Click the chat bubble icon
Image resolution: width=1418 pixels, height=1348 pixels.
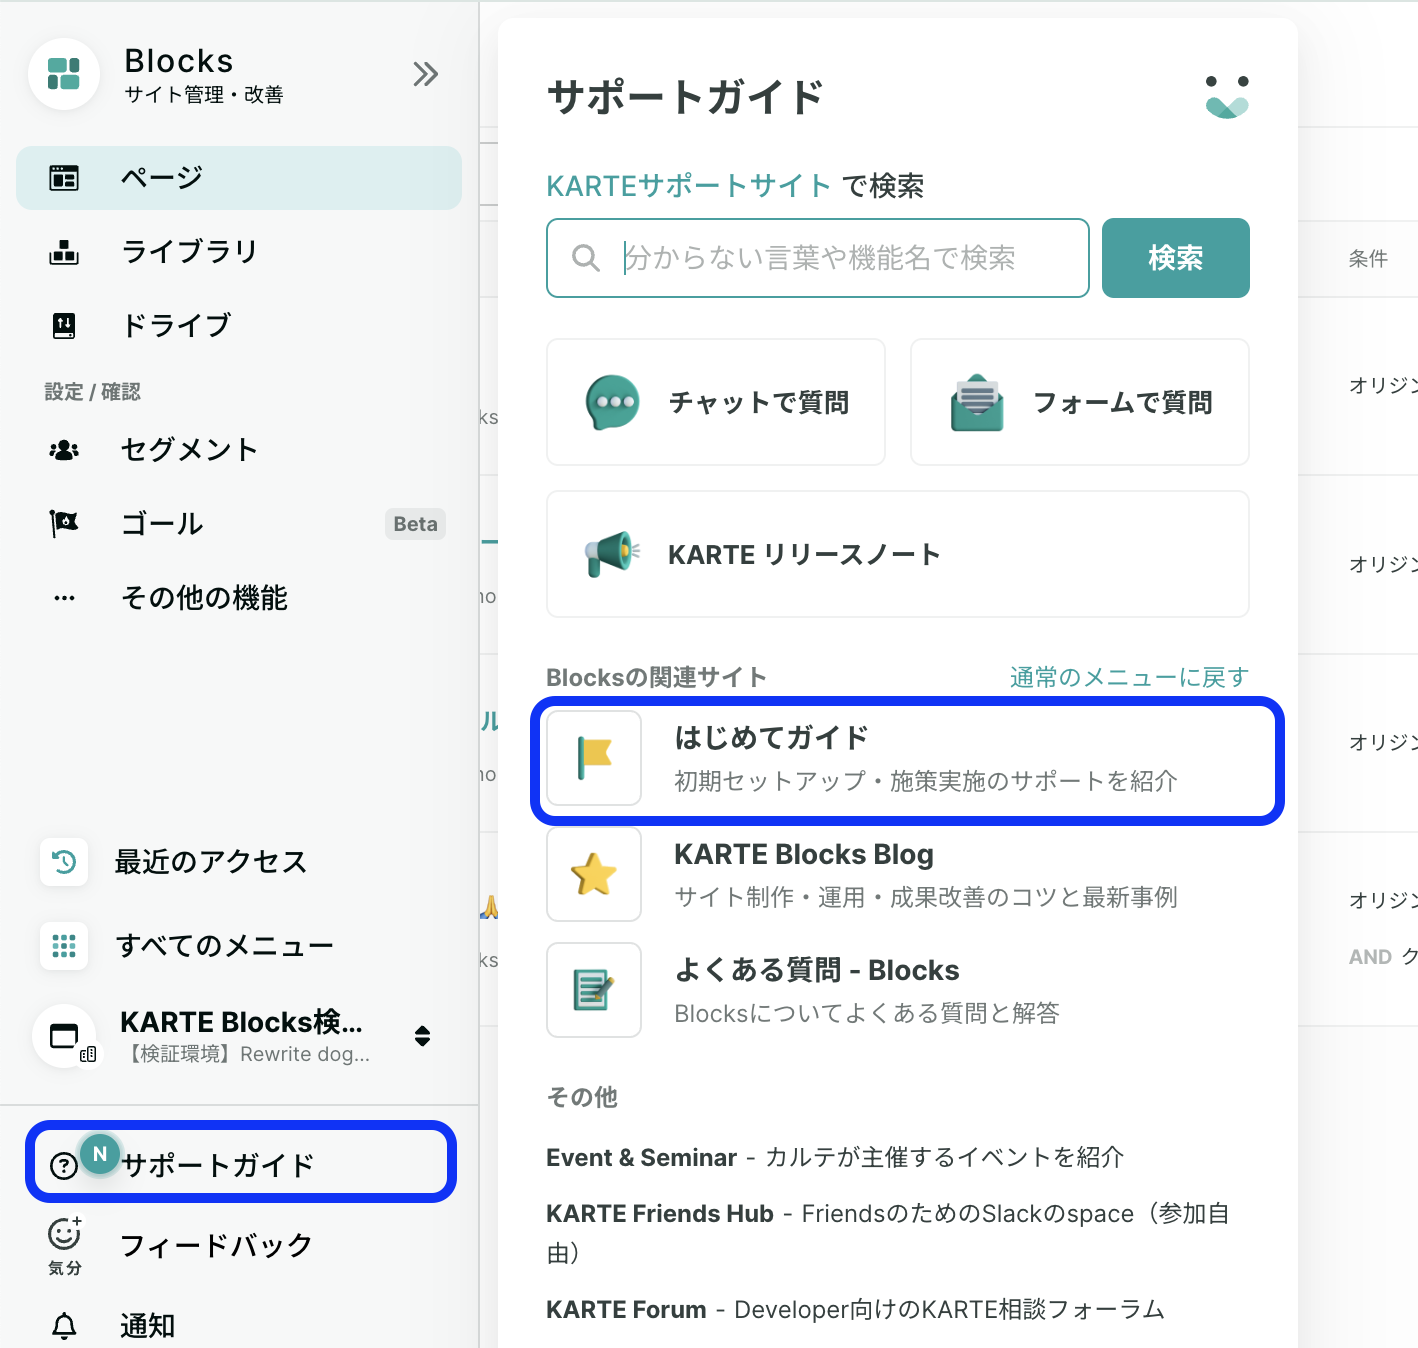(x=612, y=402)
